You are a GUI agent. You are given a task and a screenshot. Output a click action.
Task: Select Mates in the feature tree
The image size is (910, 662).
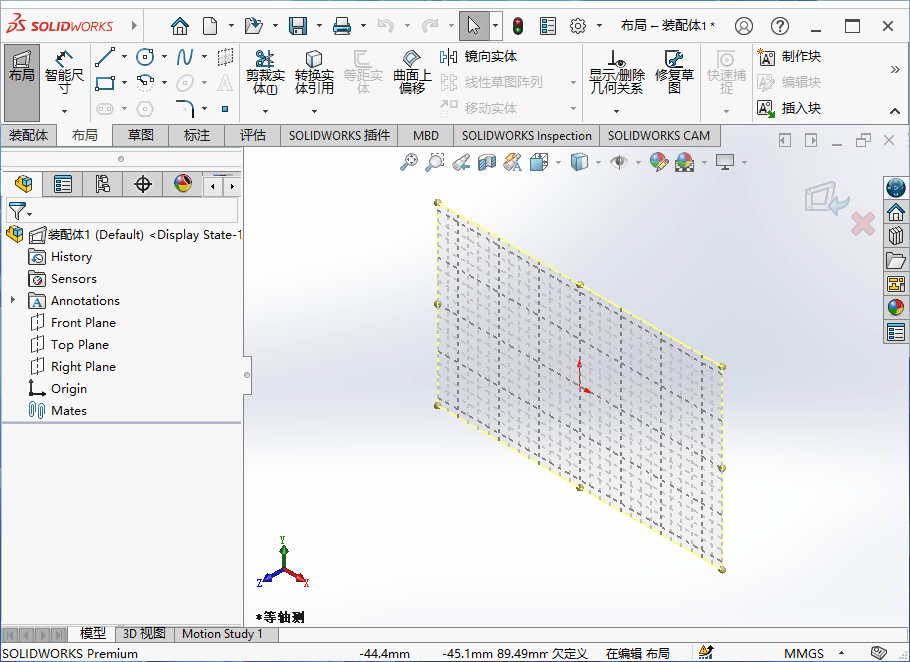pyautogui.click(x=68, y=410)
